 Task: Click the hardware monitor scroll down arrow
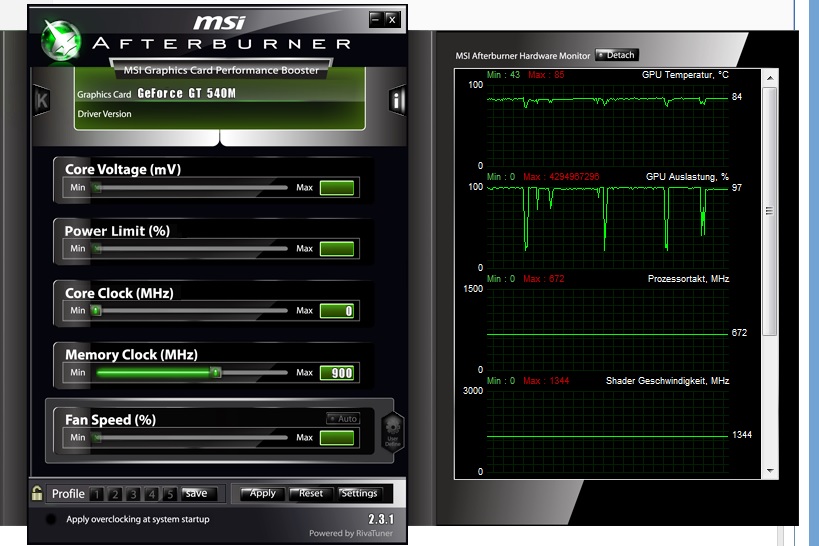coord(770,471)
